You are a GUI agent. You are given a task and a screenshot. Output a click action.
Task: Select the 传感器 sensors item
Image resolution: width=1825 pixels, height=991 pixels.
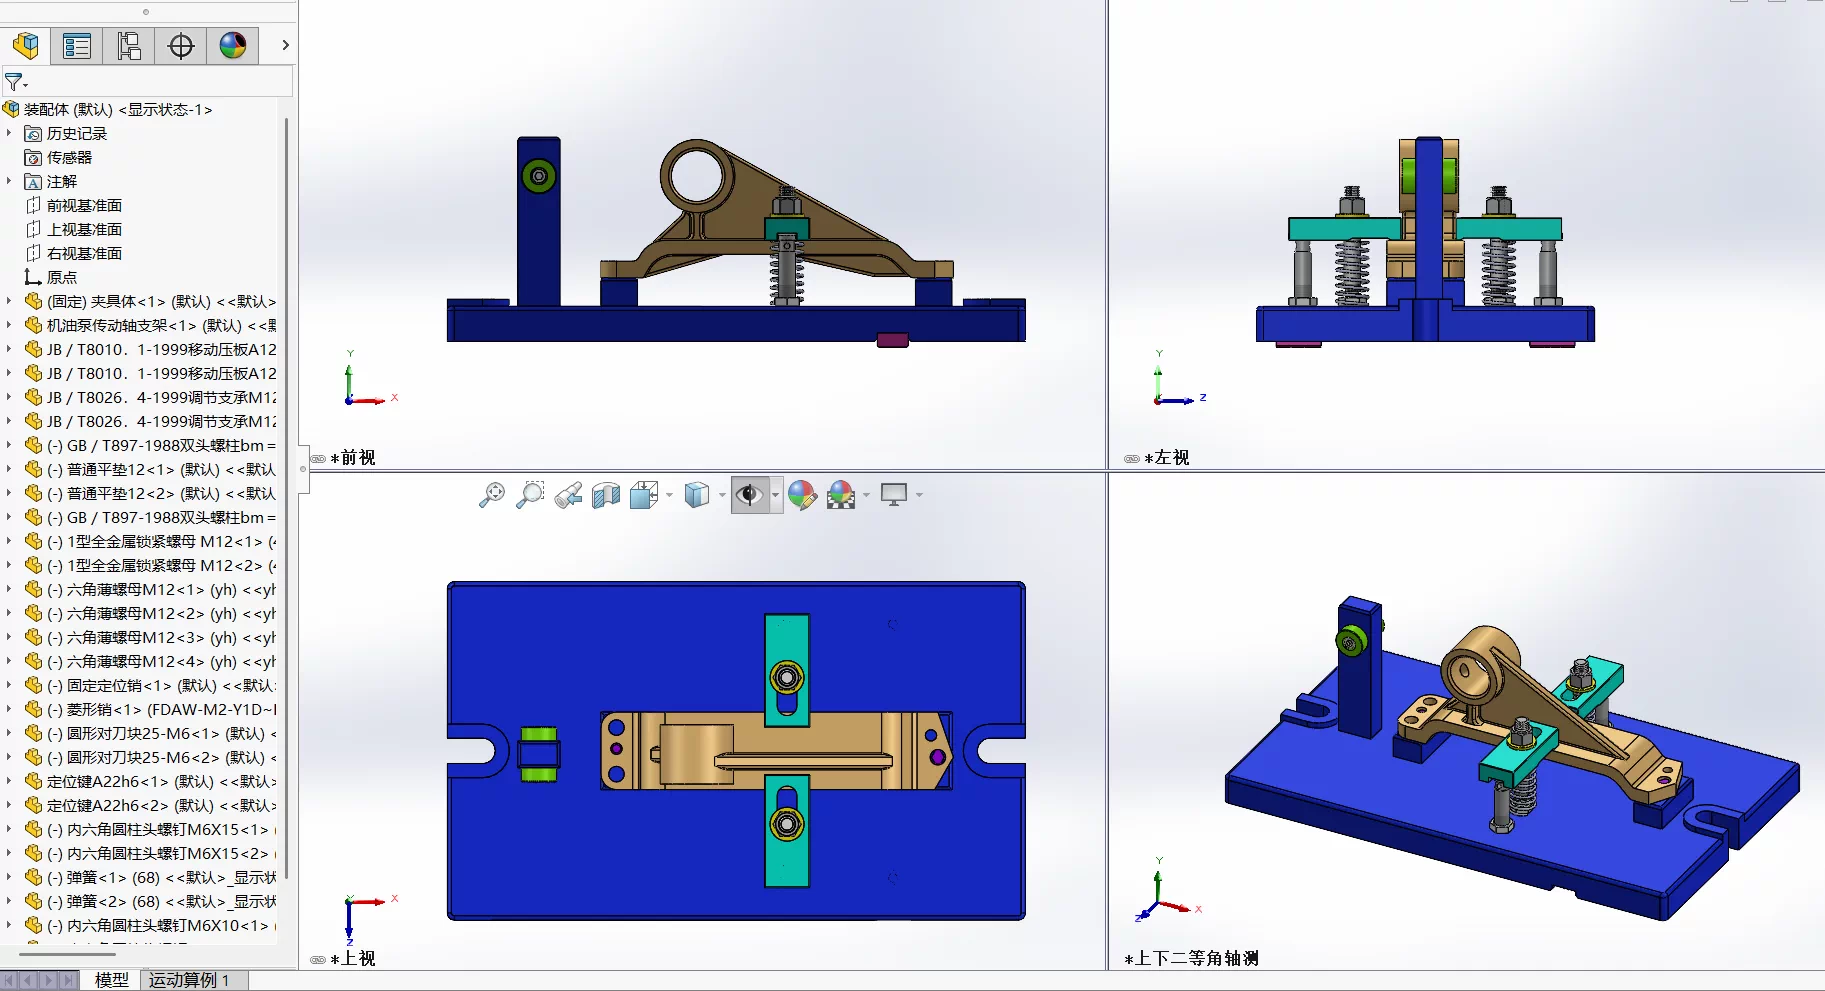coord(69,157)
